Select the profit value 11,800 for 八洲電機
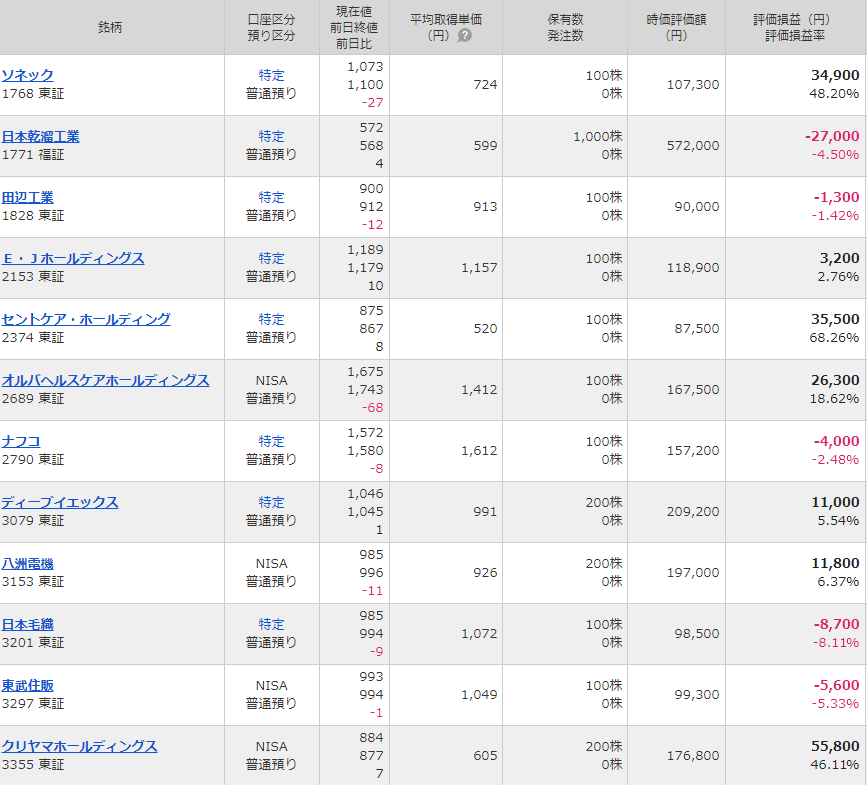The height and width of the screenshot is (785, 867). coord(835,563)
